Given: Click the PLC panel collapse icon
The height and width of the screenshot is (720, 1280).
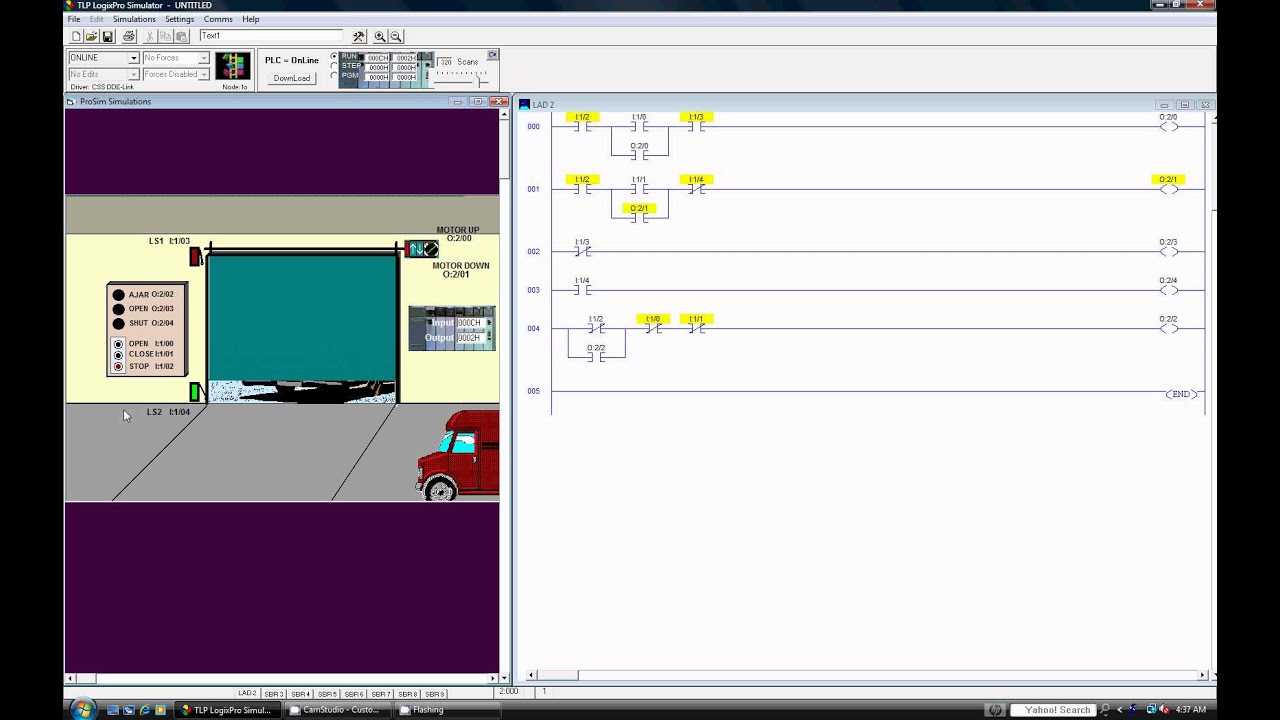Looking at the screenshot, I should tap(492, 55).
